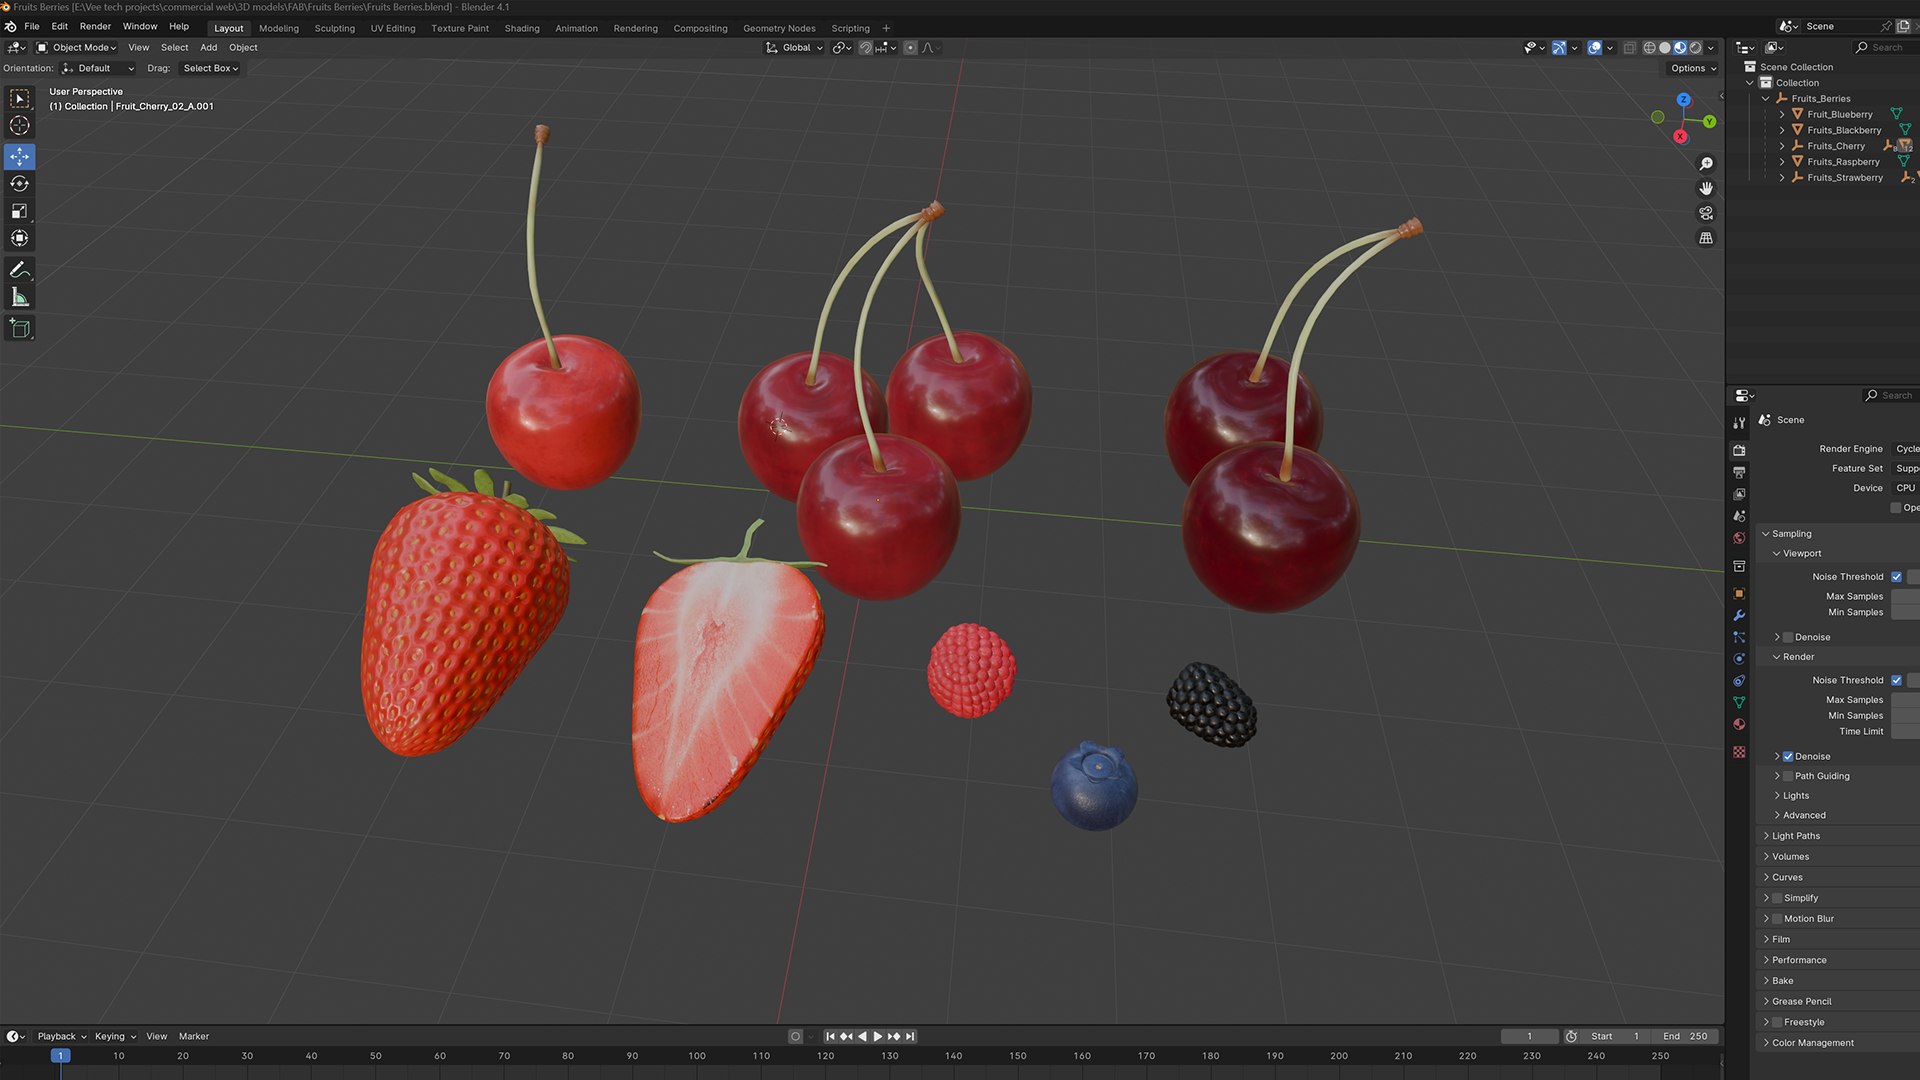This screenshot has width=1920, height=1080.
Task: Expand the Light Paths panel
Action: 1795,836
